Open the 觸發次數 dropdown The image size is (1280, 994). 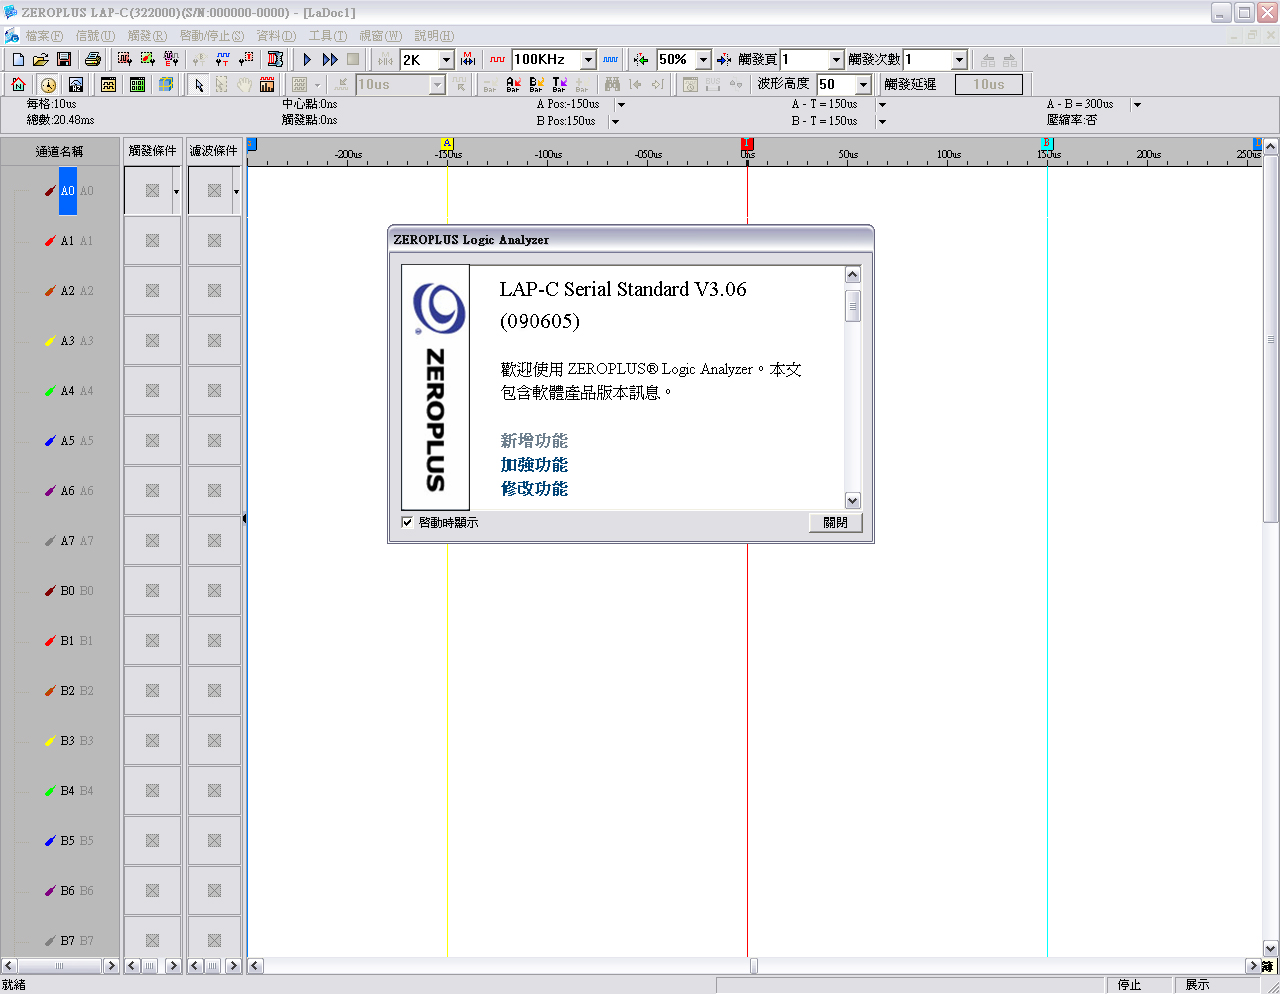(959, 60)
